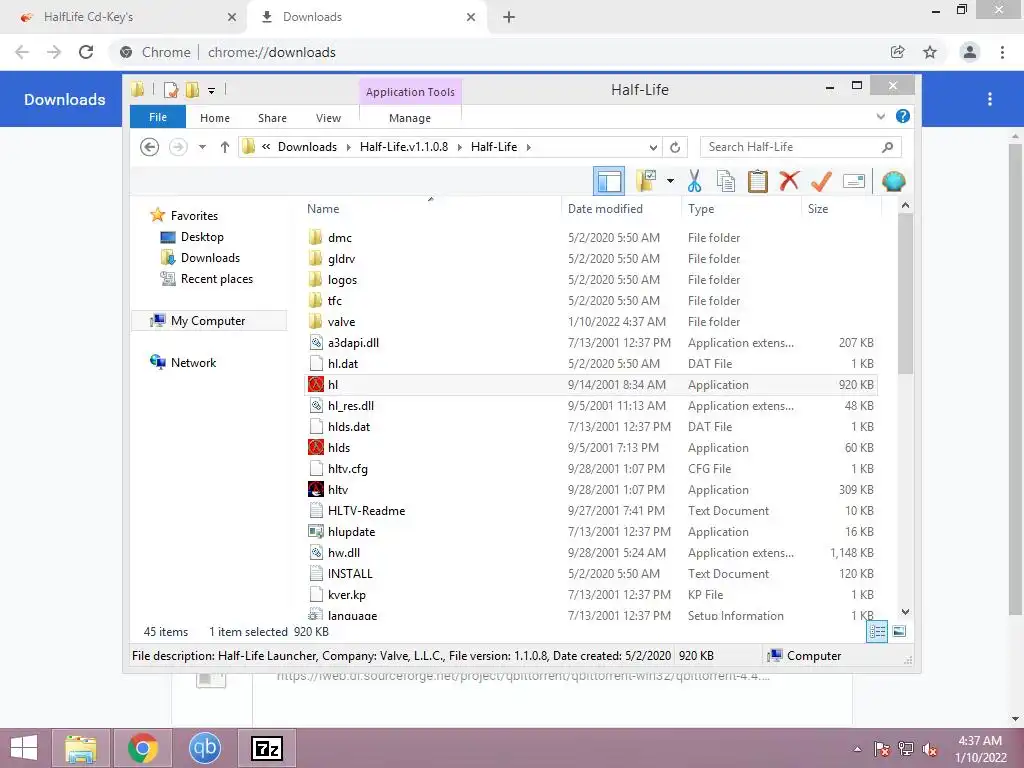Click the magnifier icon in search box
This screenshot has height=768, width=1024.
click(887, 147)
